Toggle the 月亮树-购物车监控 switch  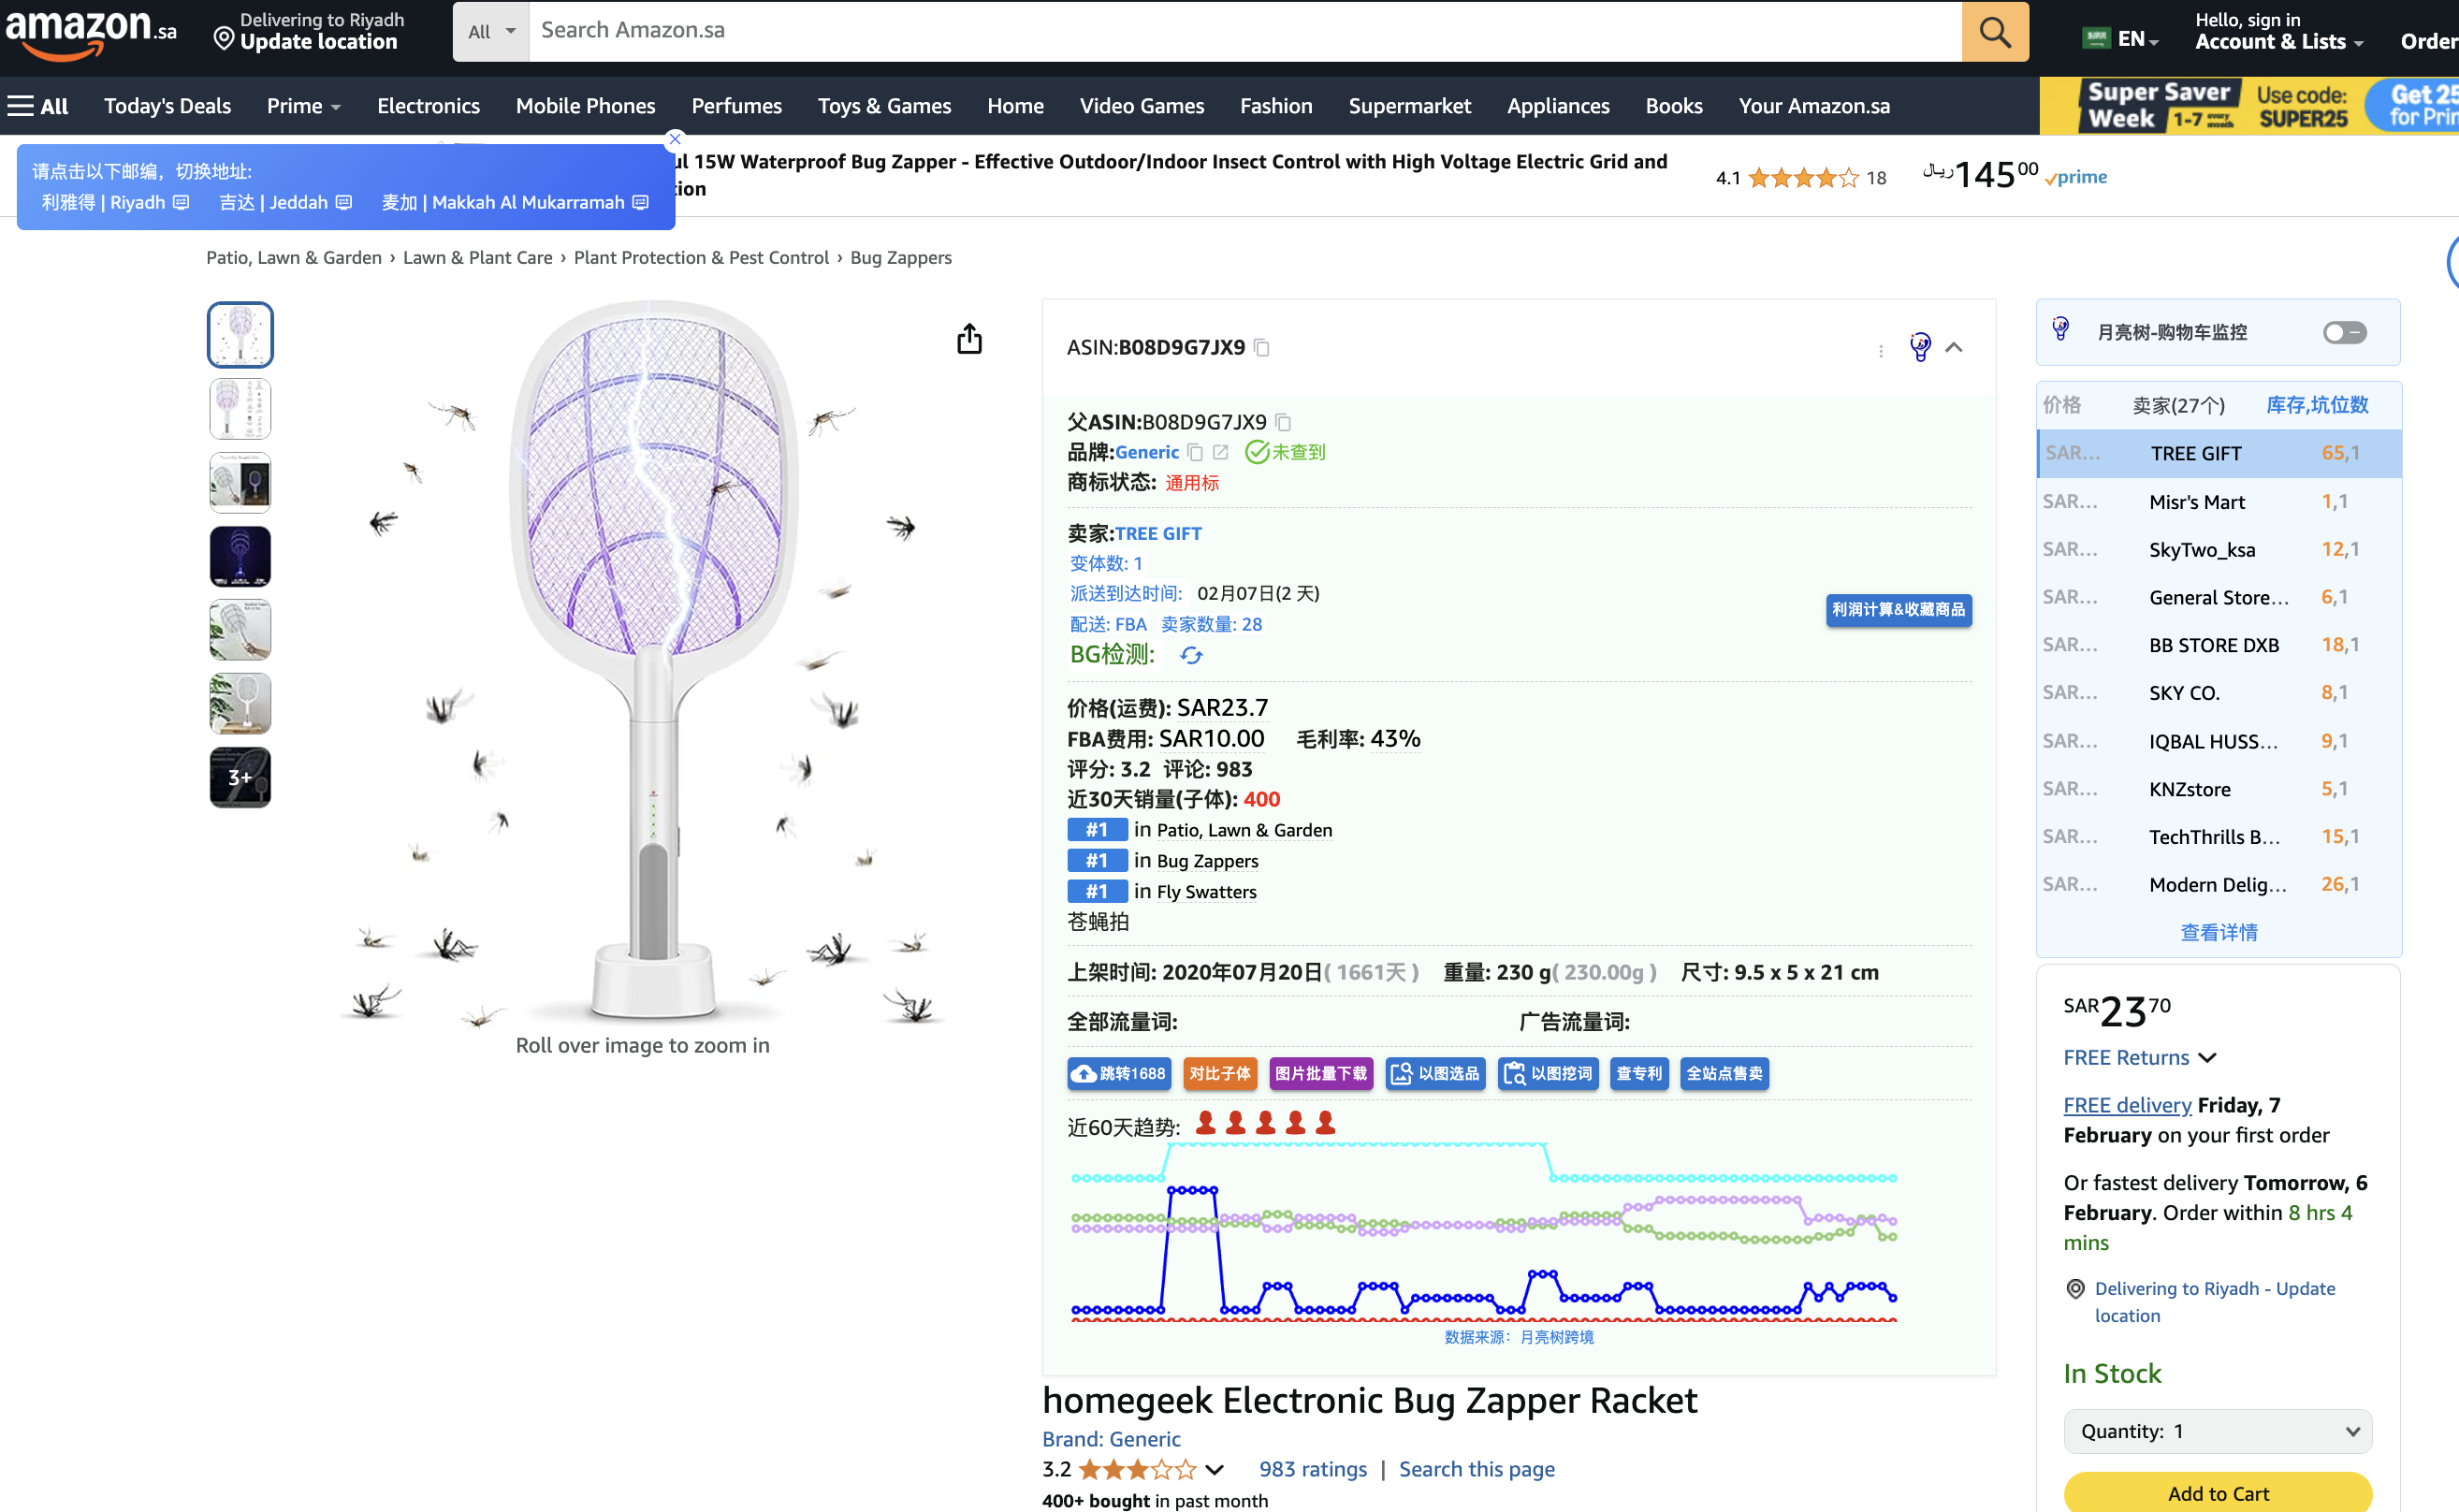[2343, 332]
